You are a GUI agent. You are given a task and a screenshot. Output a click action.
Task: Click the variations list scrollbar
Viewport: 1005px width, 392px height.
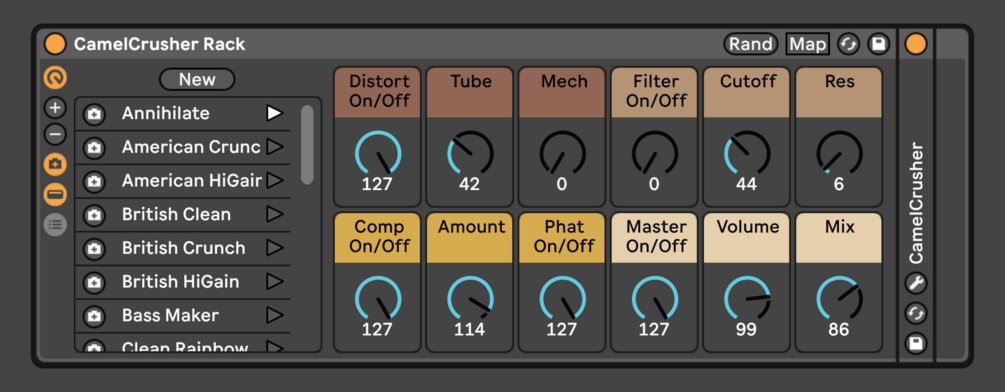tap(307, 145)
